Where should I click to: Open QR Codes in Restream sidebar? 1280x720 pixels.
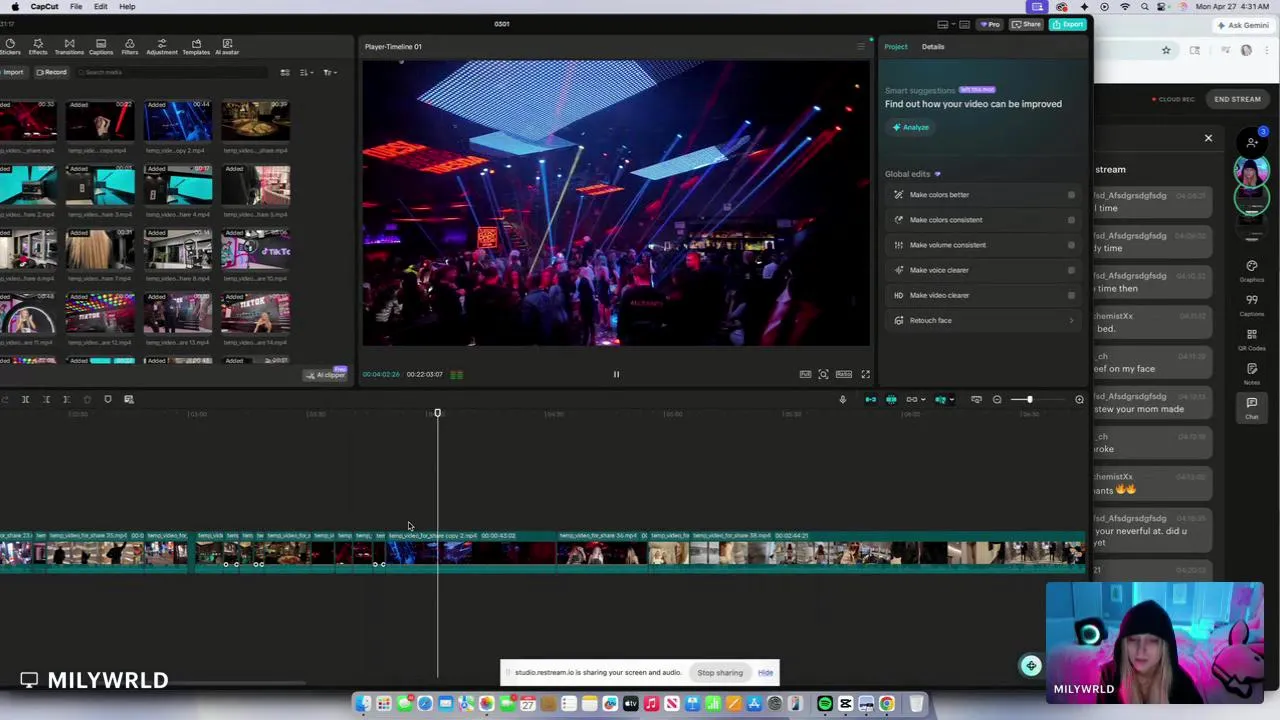tap(1252, 339)
